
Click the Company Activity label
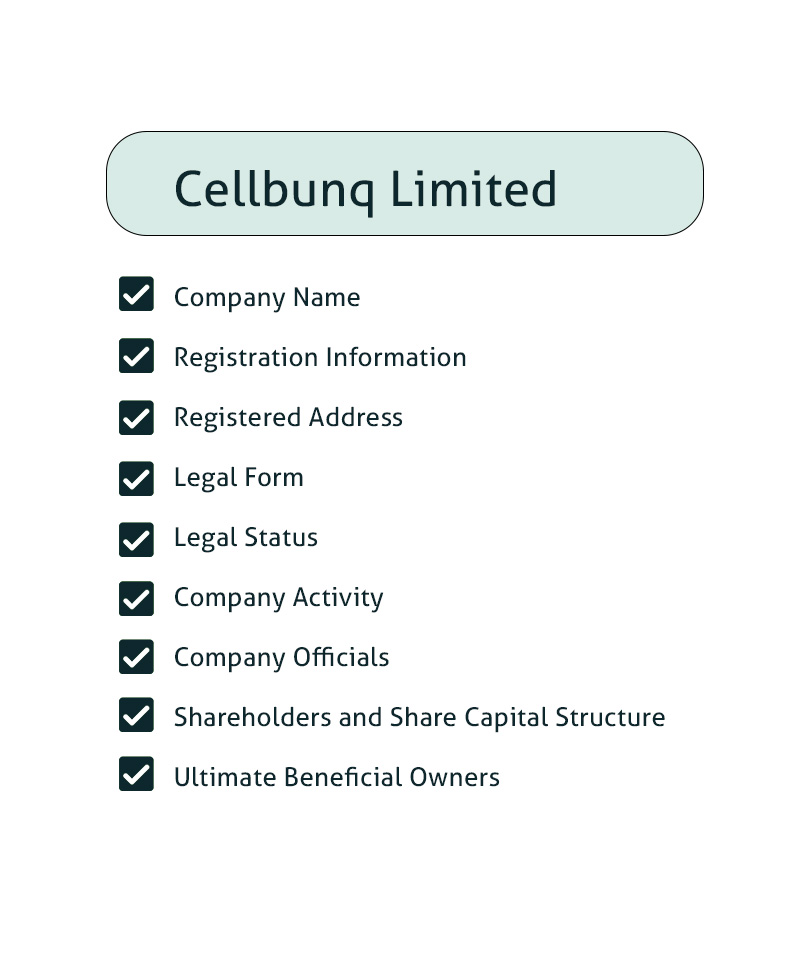pyautogui.click(x=278, y=598)
